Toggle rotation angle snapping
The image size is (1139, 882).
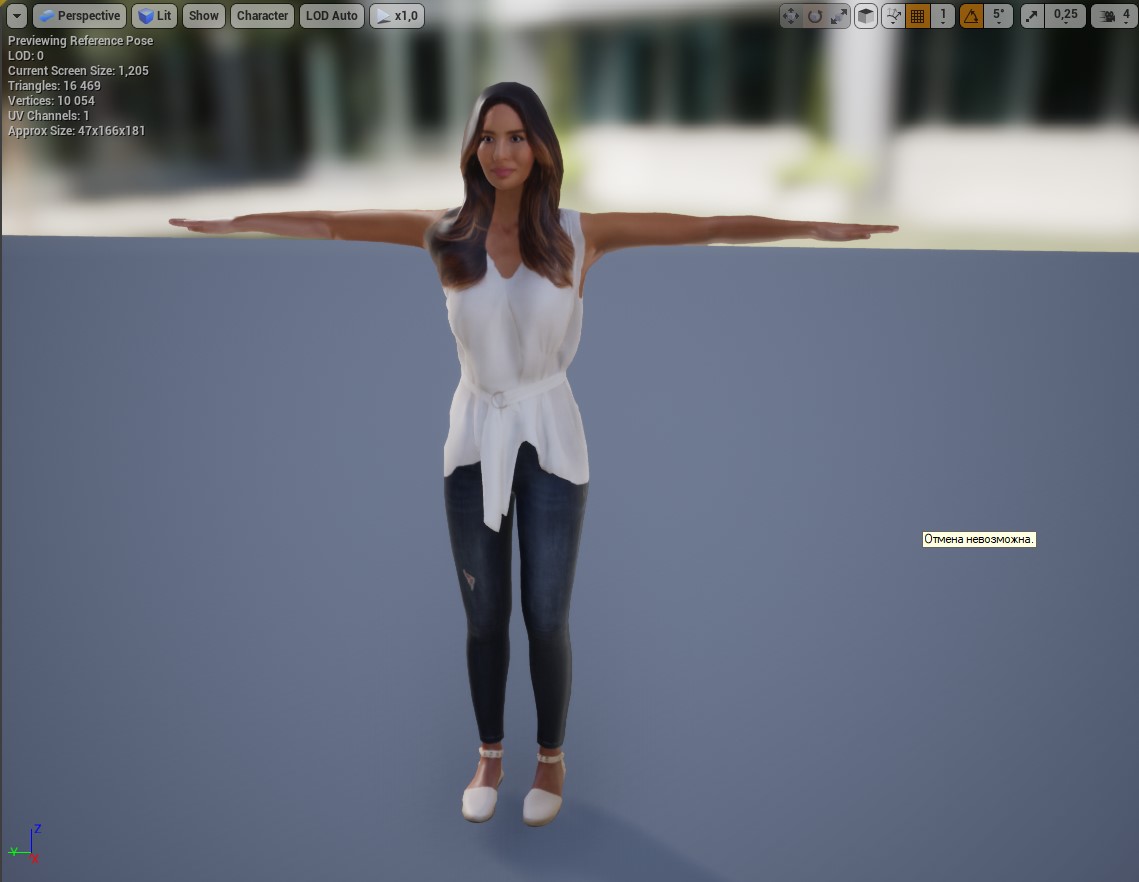pos(971,15)
